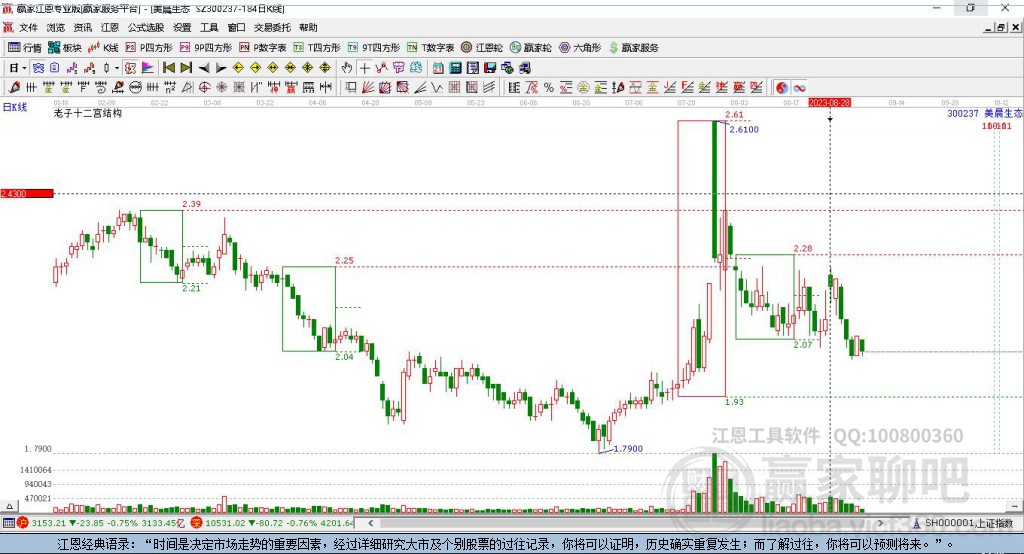Step chart left with black left arrow
Image resolution: width=1024 pixels, height=554 pixels.
(204, 68)
